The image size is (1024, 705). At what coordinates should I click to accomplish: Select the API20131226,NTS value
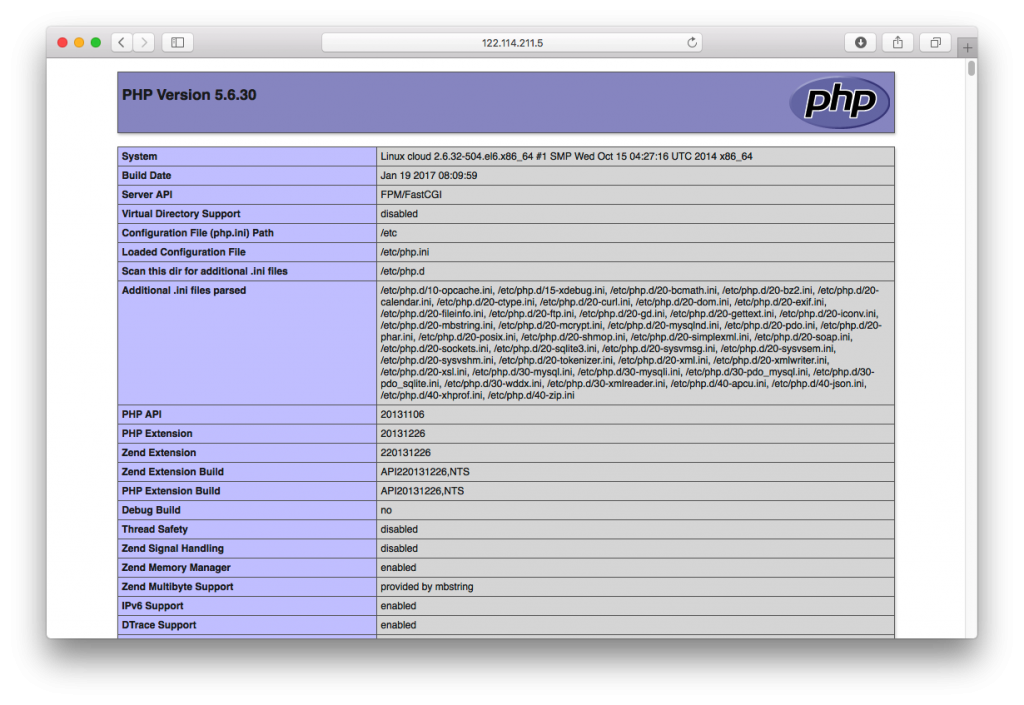point(423,491)
